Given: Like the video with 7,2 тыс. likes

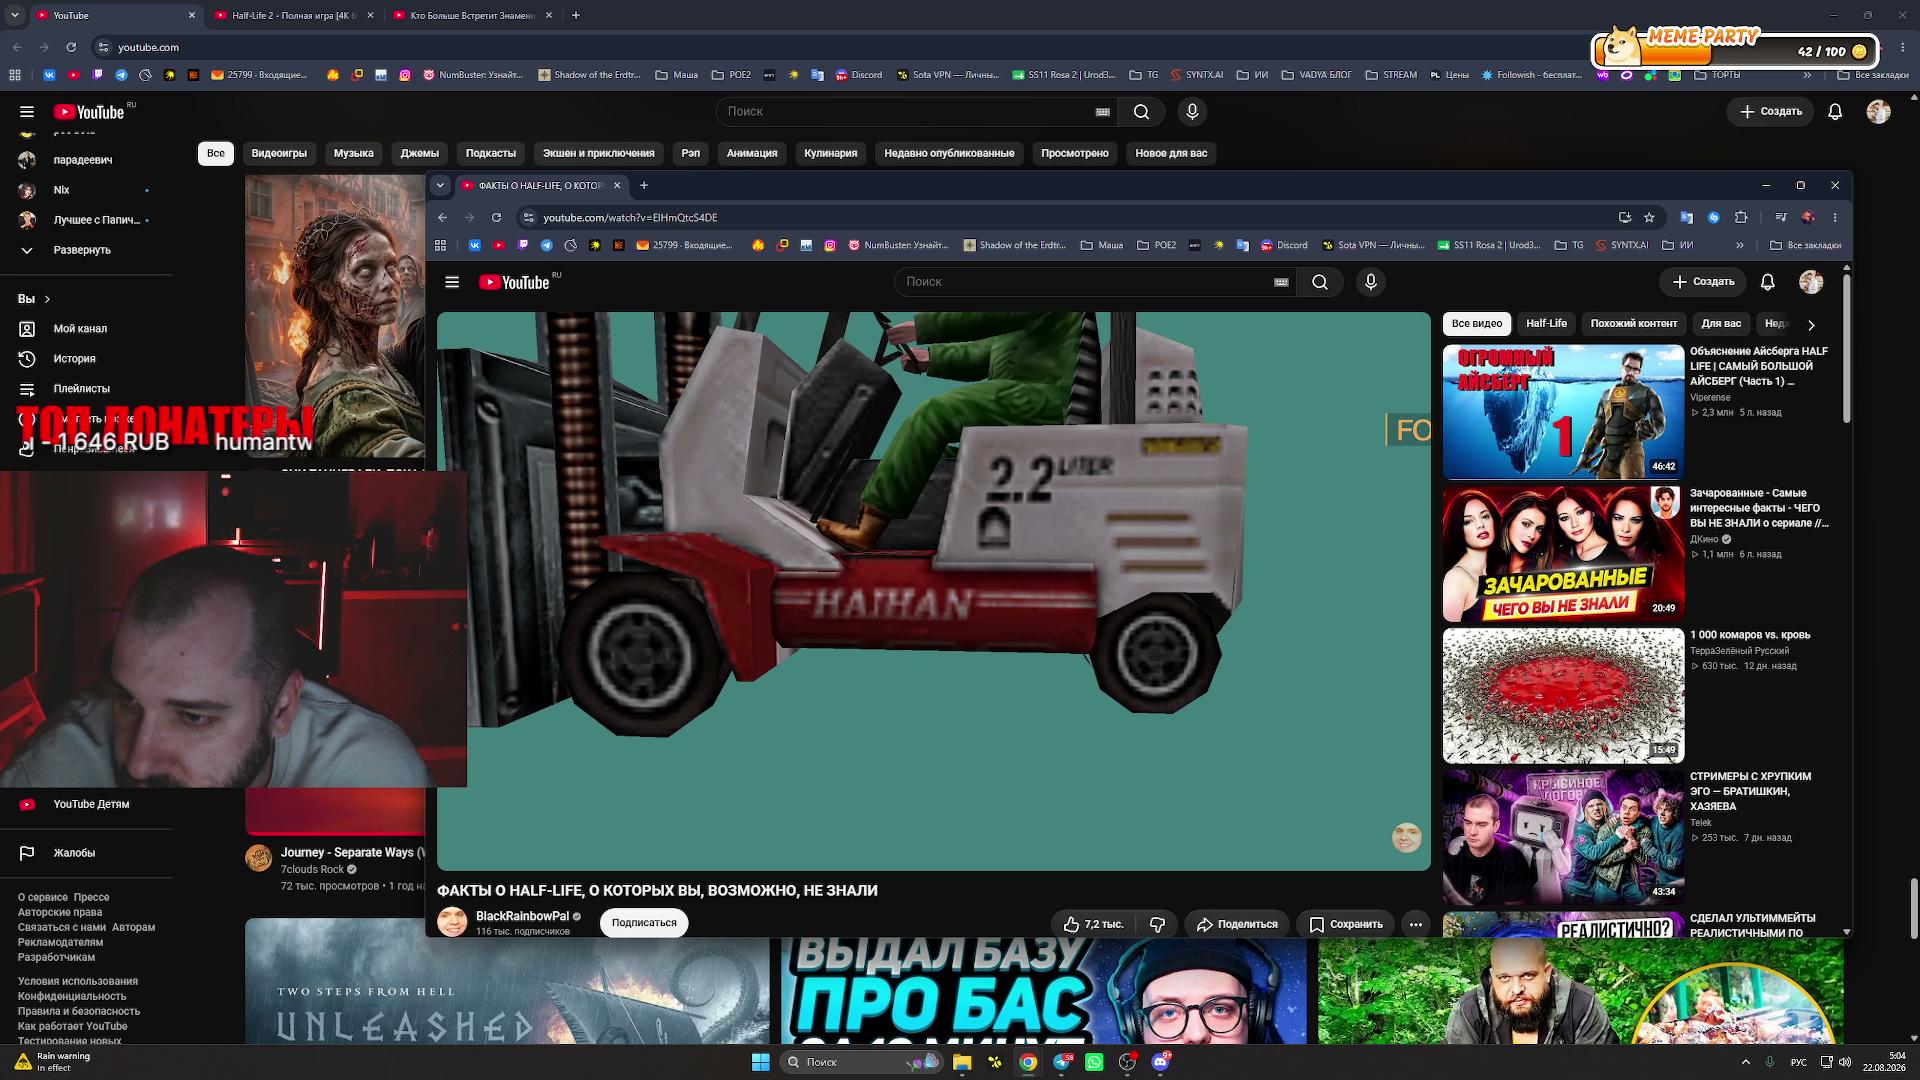Looking at the screenshot, I should [1093, 924].
